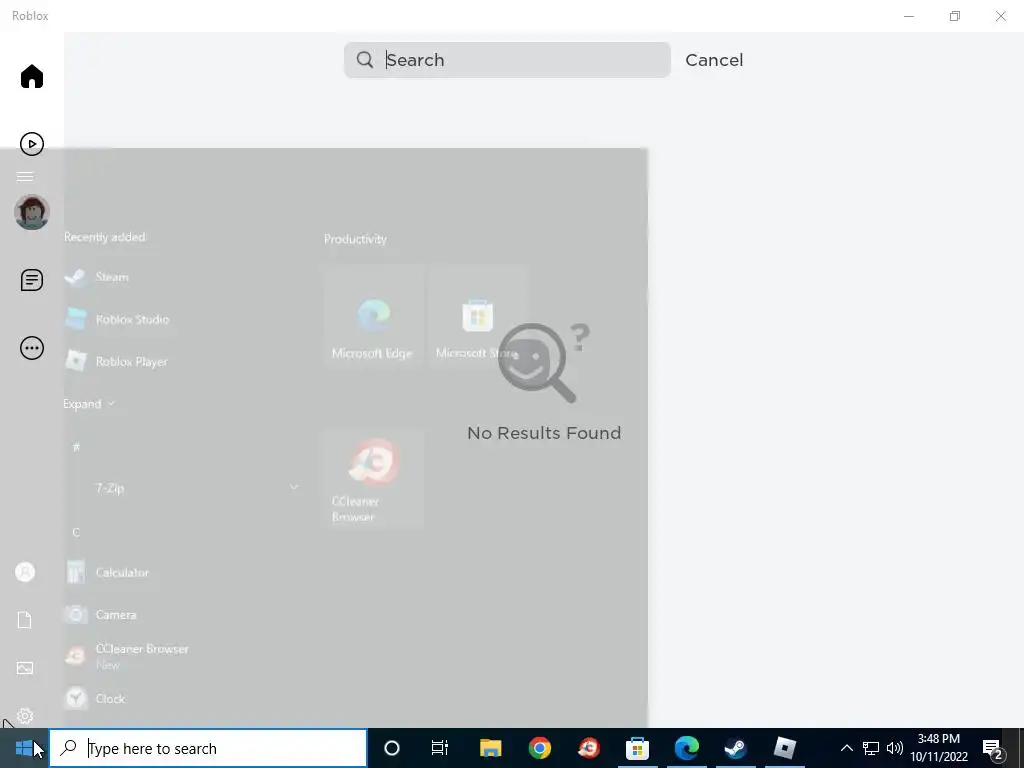Screen dimensions: 1024x768
Task: Click the # letter group header
Action: point(76,447)
